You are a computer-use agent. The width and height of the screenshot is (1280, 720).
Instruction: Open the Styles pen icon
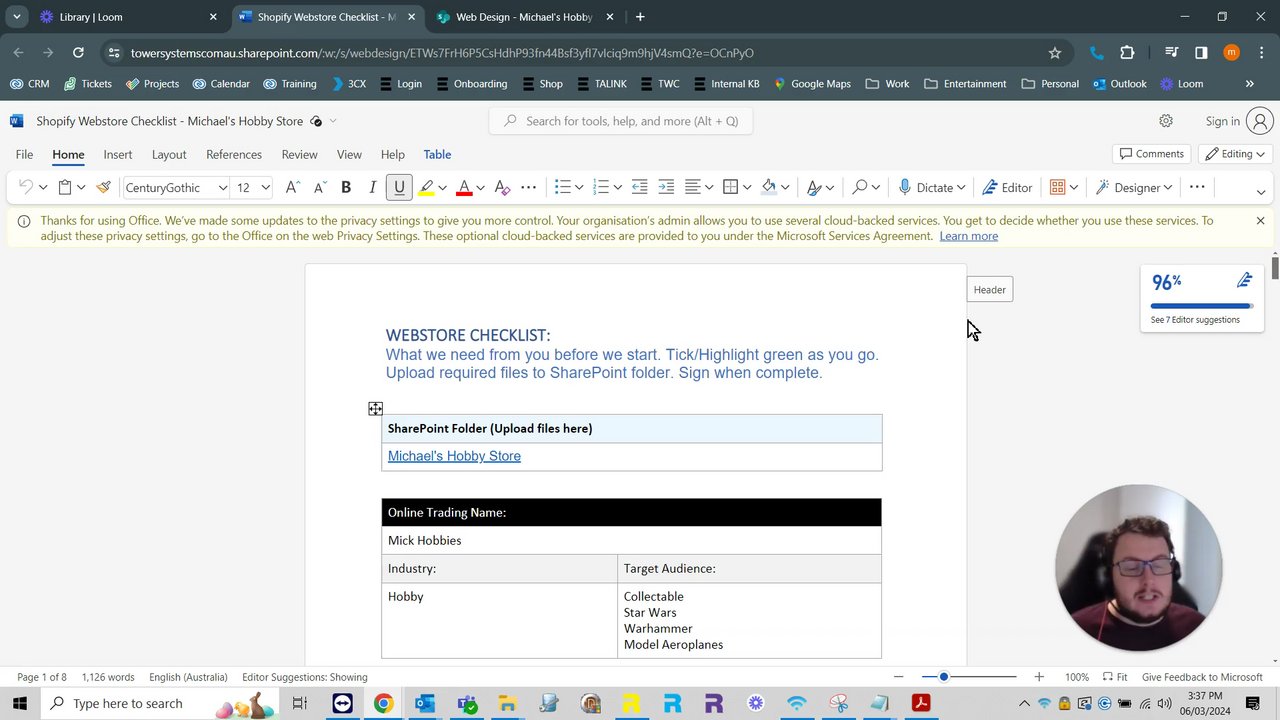[x=814, y=187]
